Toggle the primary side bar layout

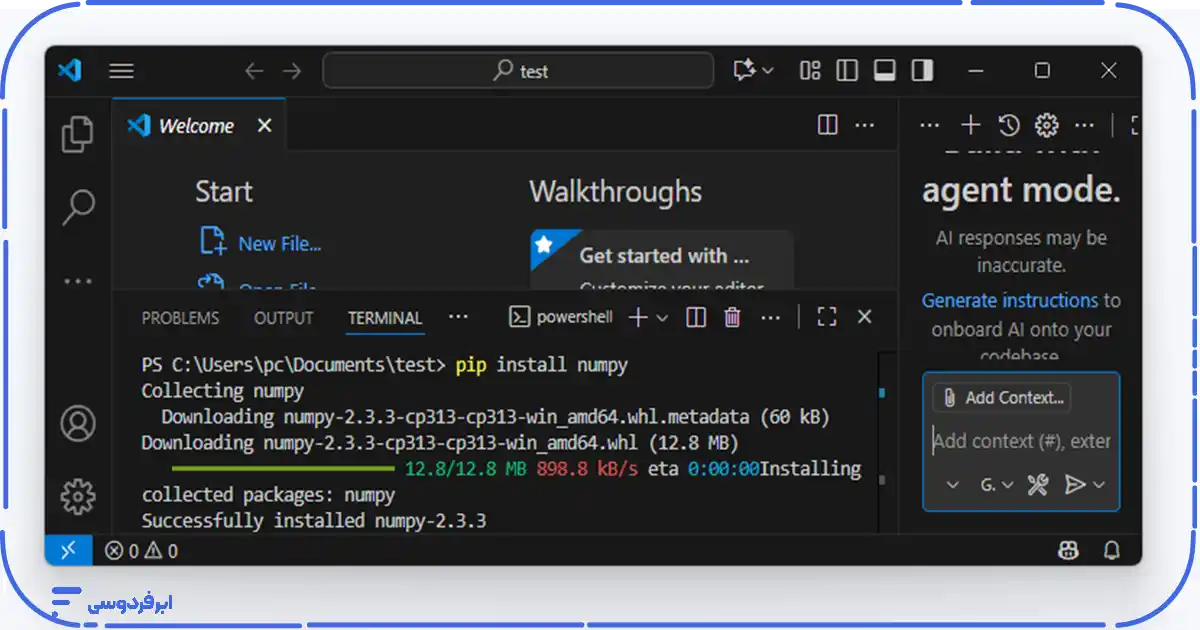tap(847, 70)
